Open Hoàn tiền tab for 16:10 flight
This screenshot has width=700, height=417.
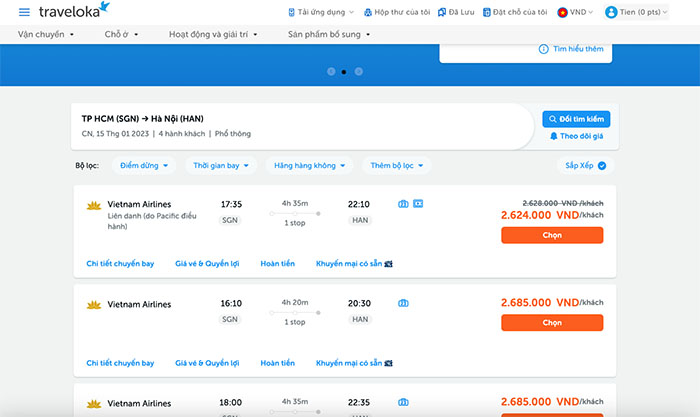(278, 363)
